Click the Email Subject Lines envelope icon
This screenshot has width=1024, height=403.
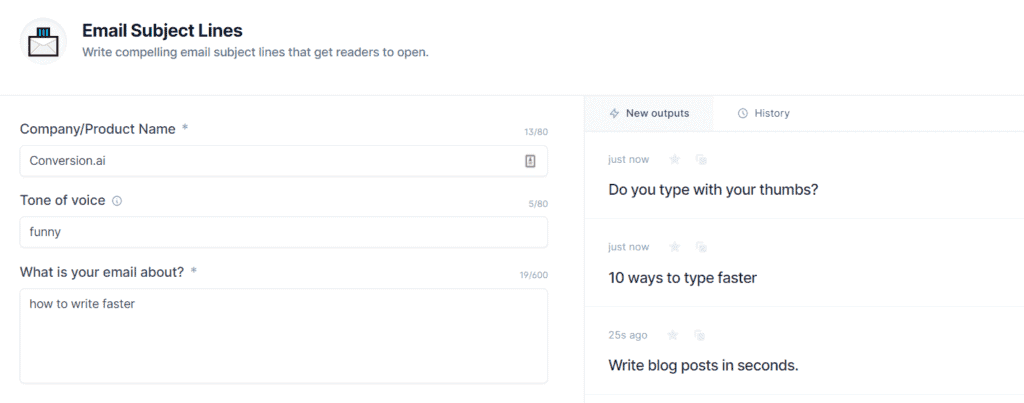43,40
